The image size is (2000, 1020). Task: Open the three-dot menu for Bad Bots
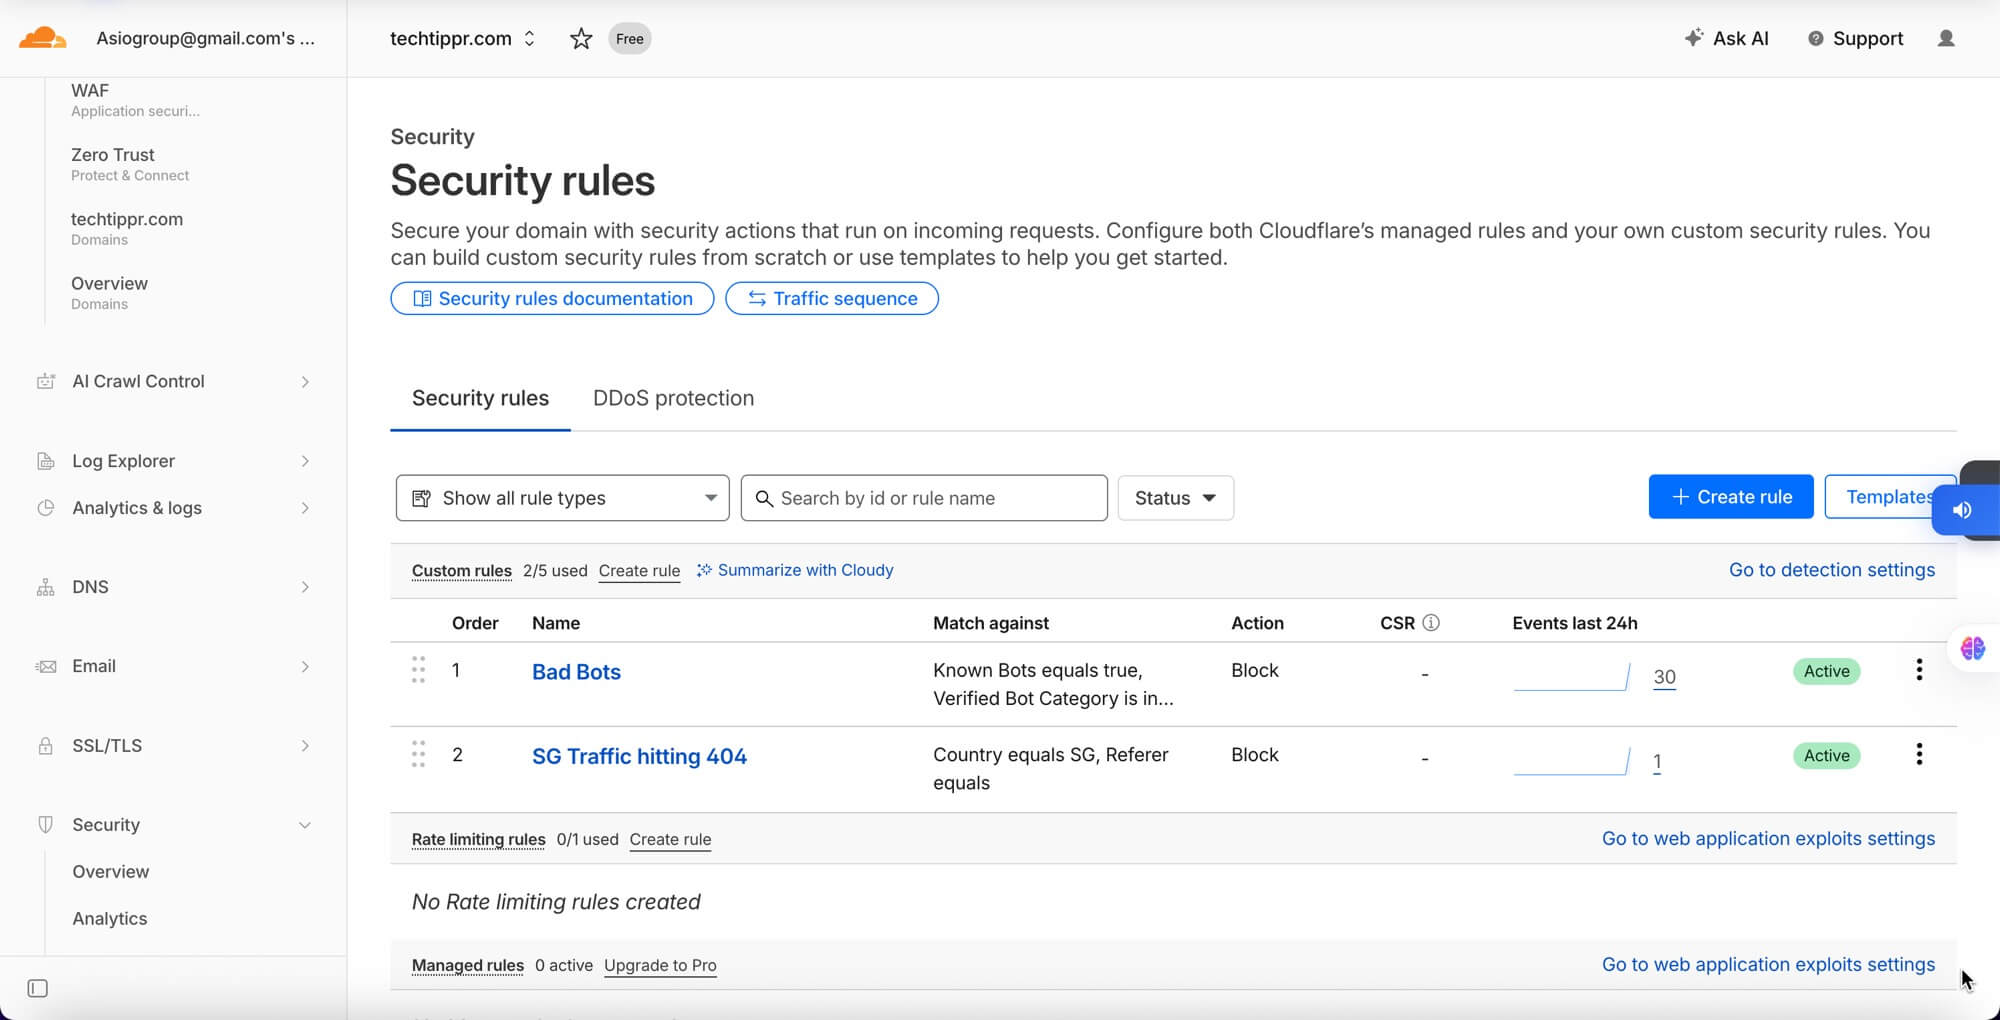(1919, 670)
